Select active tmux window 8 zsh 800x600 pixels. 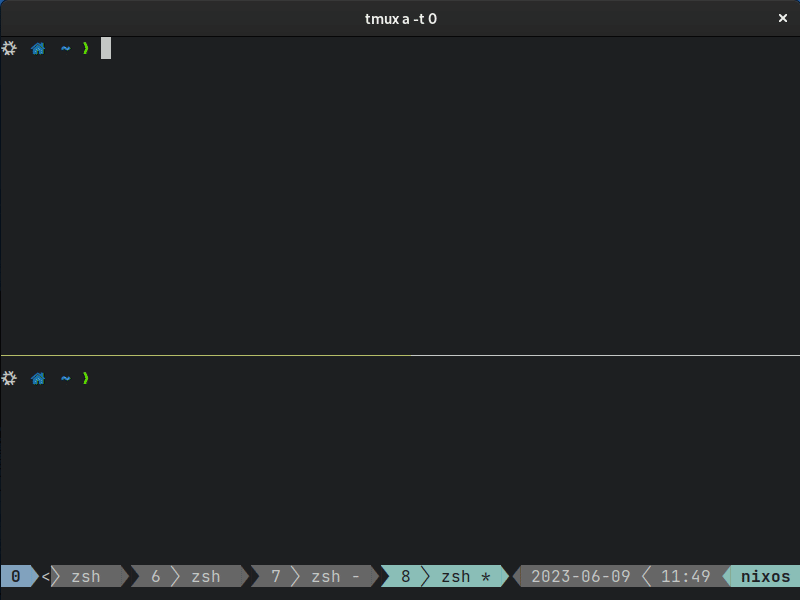(445, 576)
